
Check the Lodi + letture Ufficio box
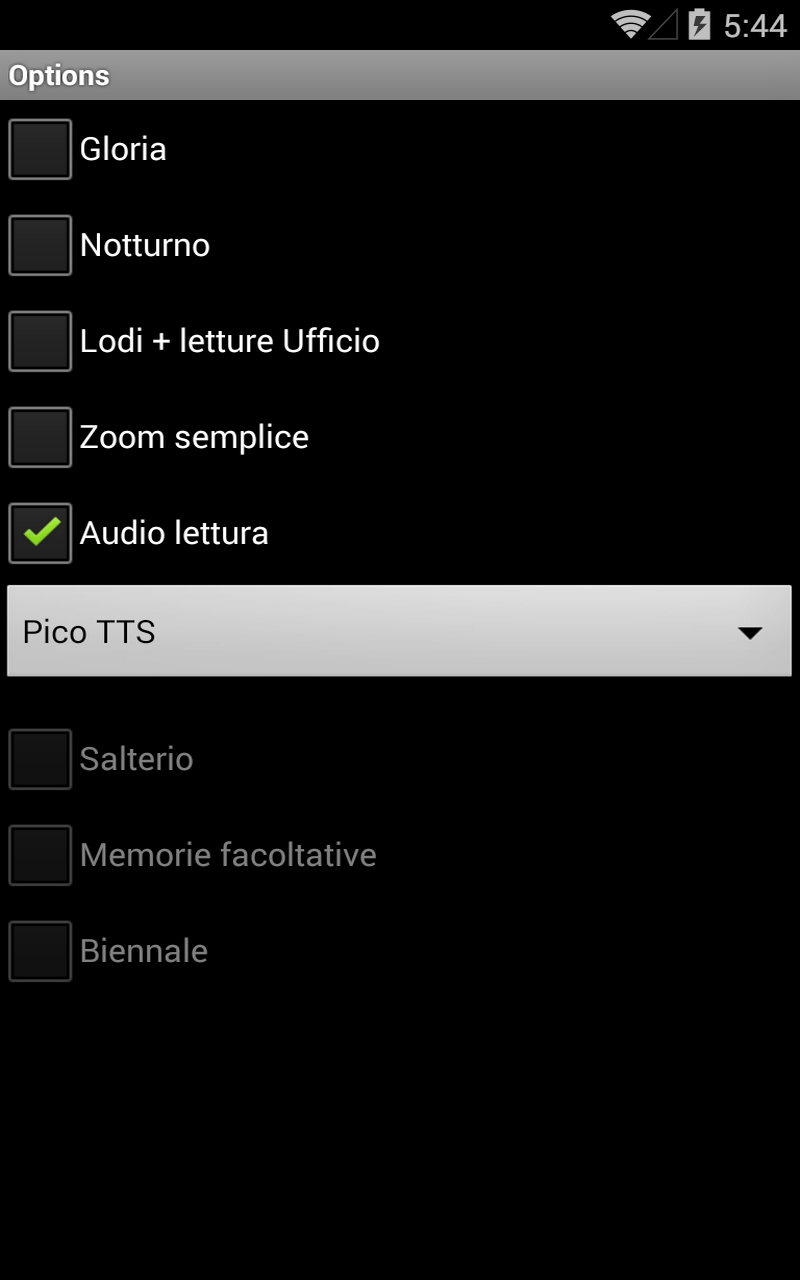click(40, 341)
